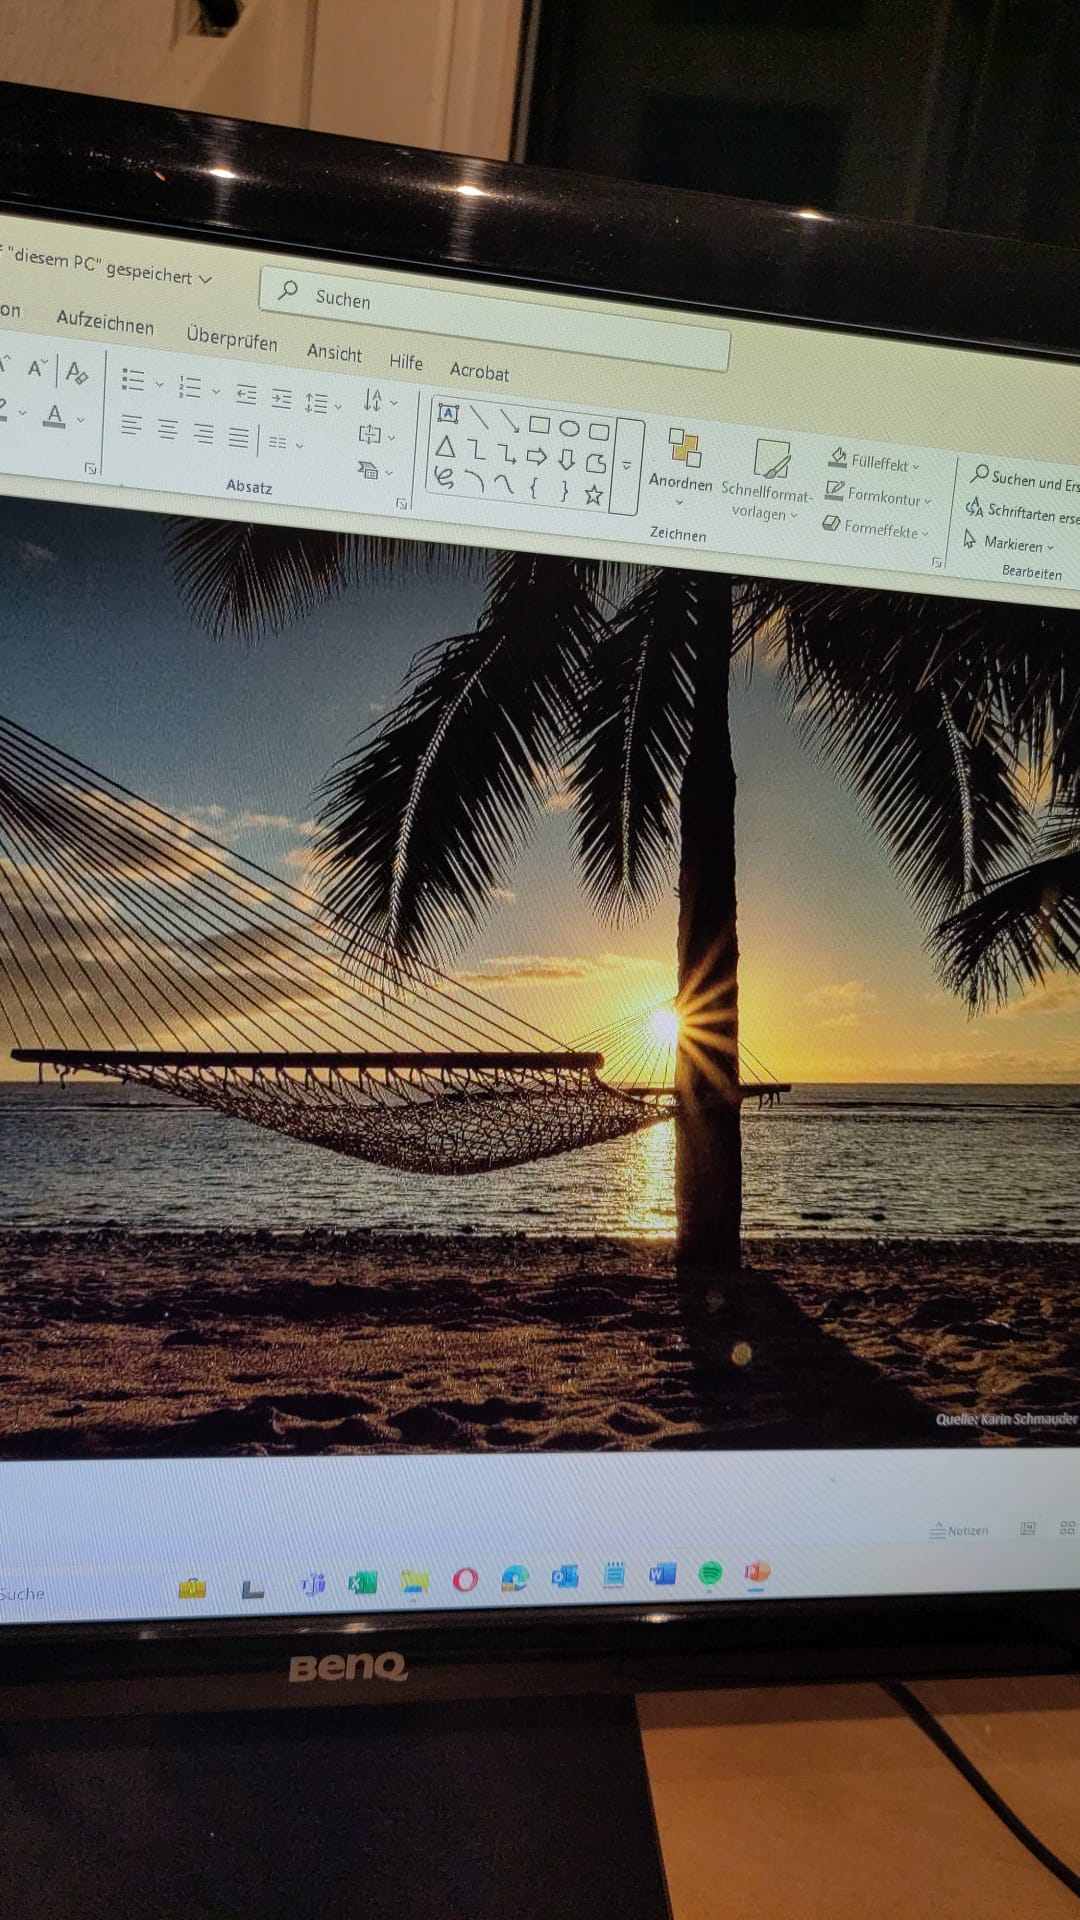The width and height of the screenshot is (1080, 1920).
Task: Open the Formkontur dropdown
Action: pyautogui.click(x=878, y=494)
